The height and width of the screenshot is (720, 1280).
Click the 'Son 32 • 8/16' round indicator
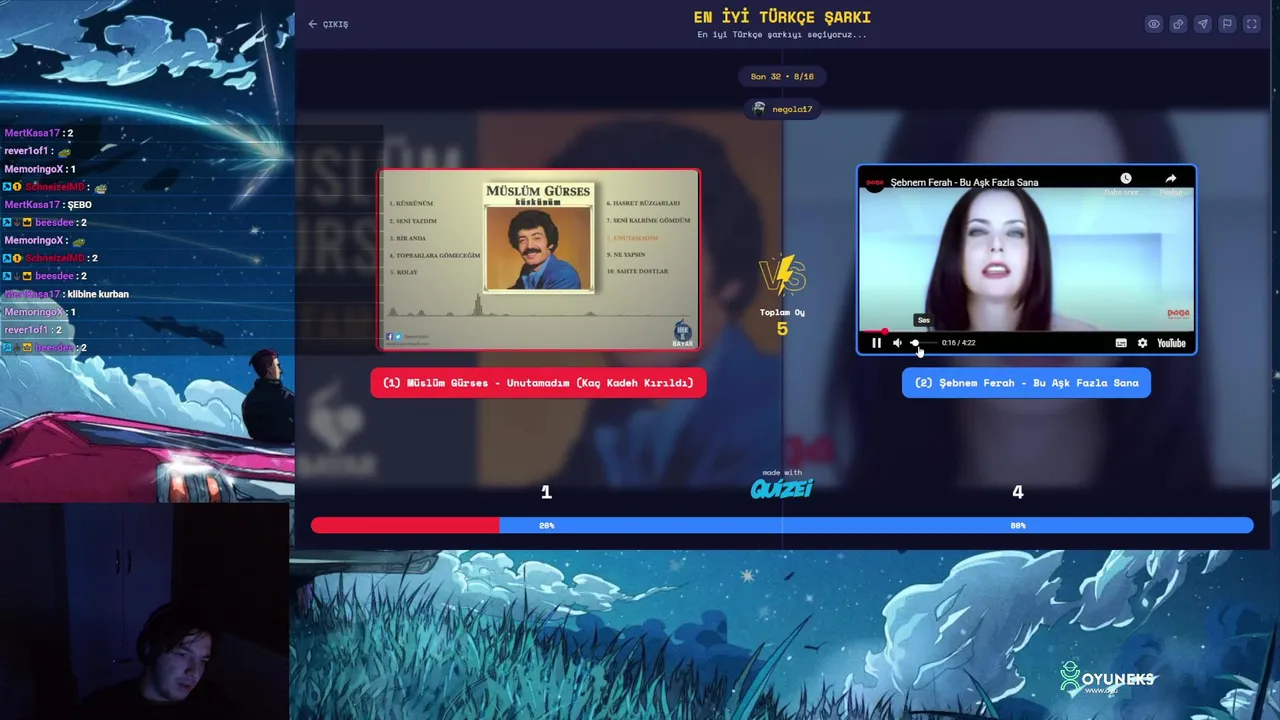(782, 76)
